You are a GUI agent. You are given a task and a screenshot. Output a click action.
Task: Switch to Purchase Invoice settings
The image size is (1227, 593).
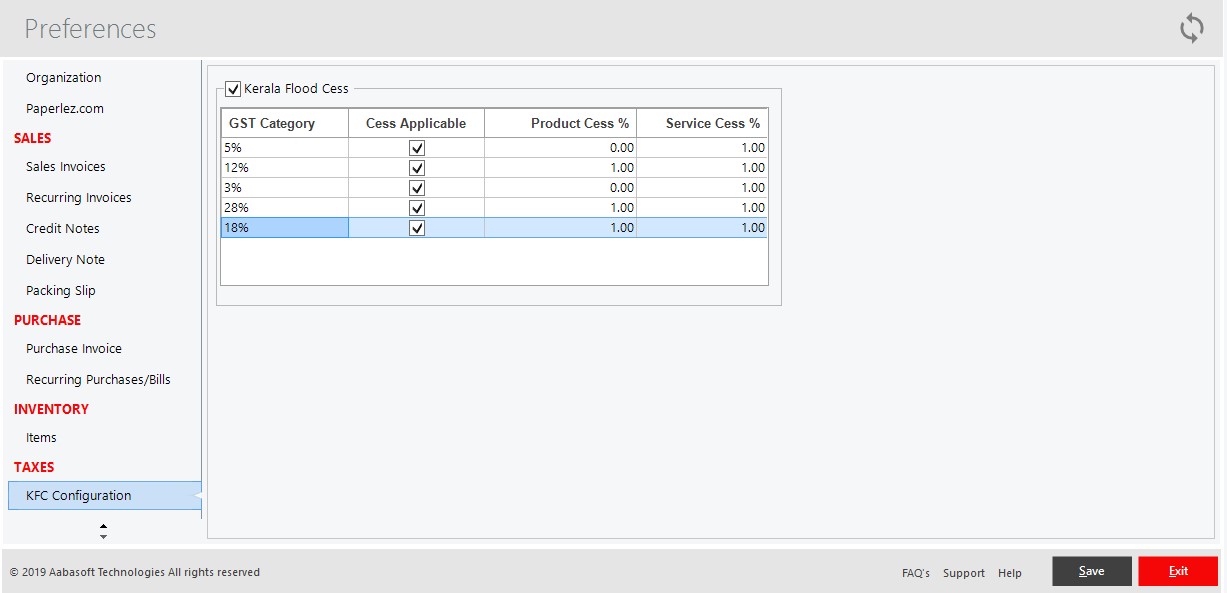coord(73,348)
